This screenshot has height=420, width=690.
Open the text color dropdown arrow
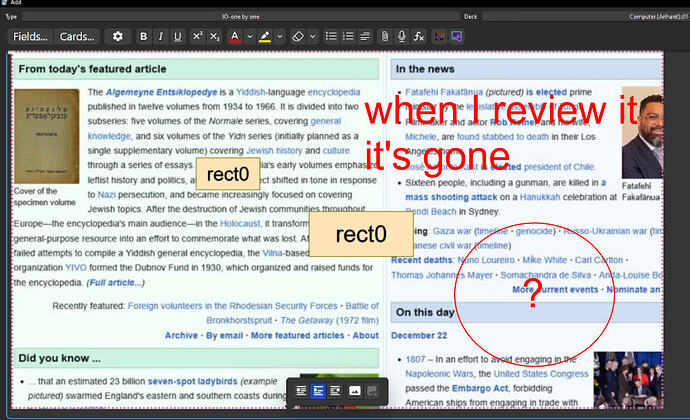[x=248, y=36]
